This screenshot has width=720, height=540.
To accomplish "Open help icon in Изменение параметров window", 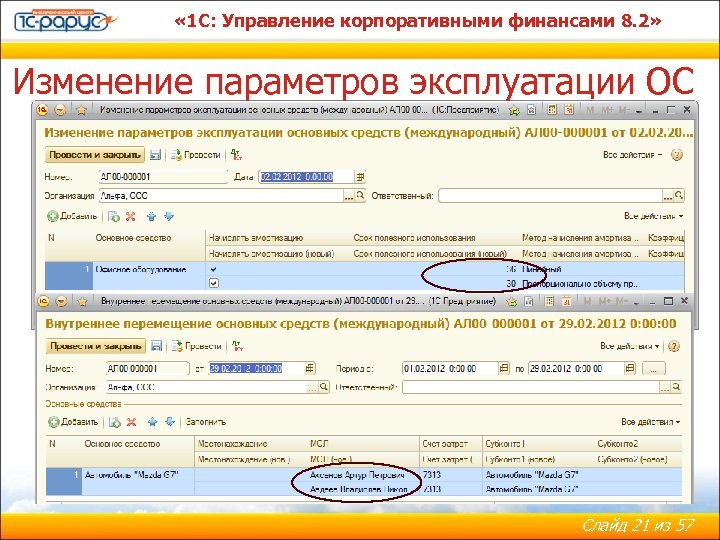I will [676, 155].
